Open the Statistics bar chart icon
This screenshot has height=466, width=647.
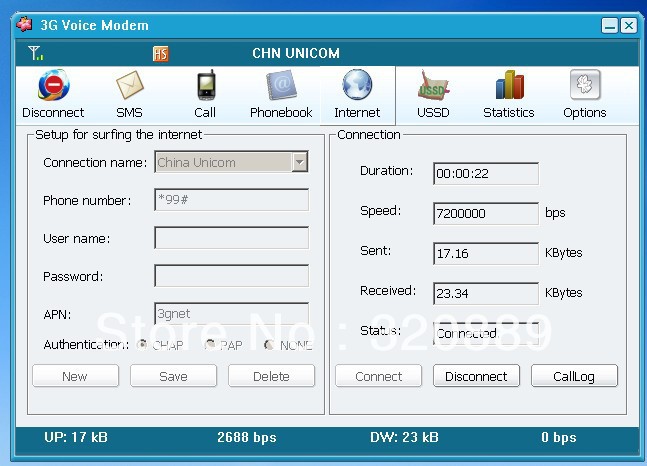click(510, 85)
